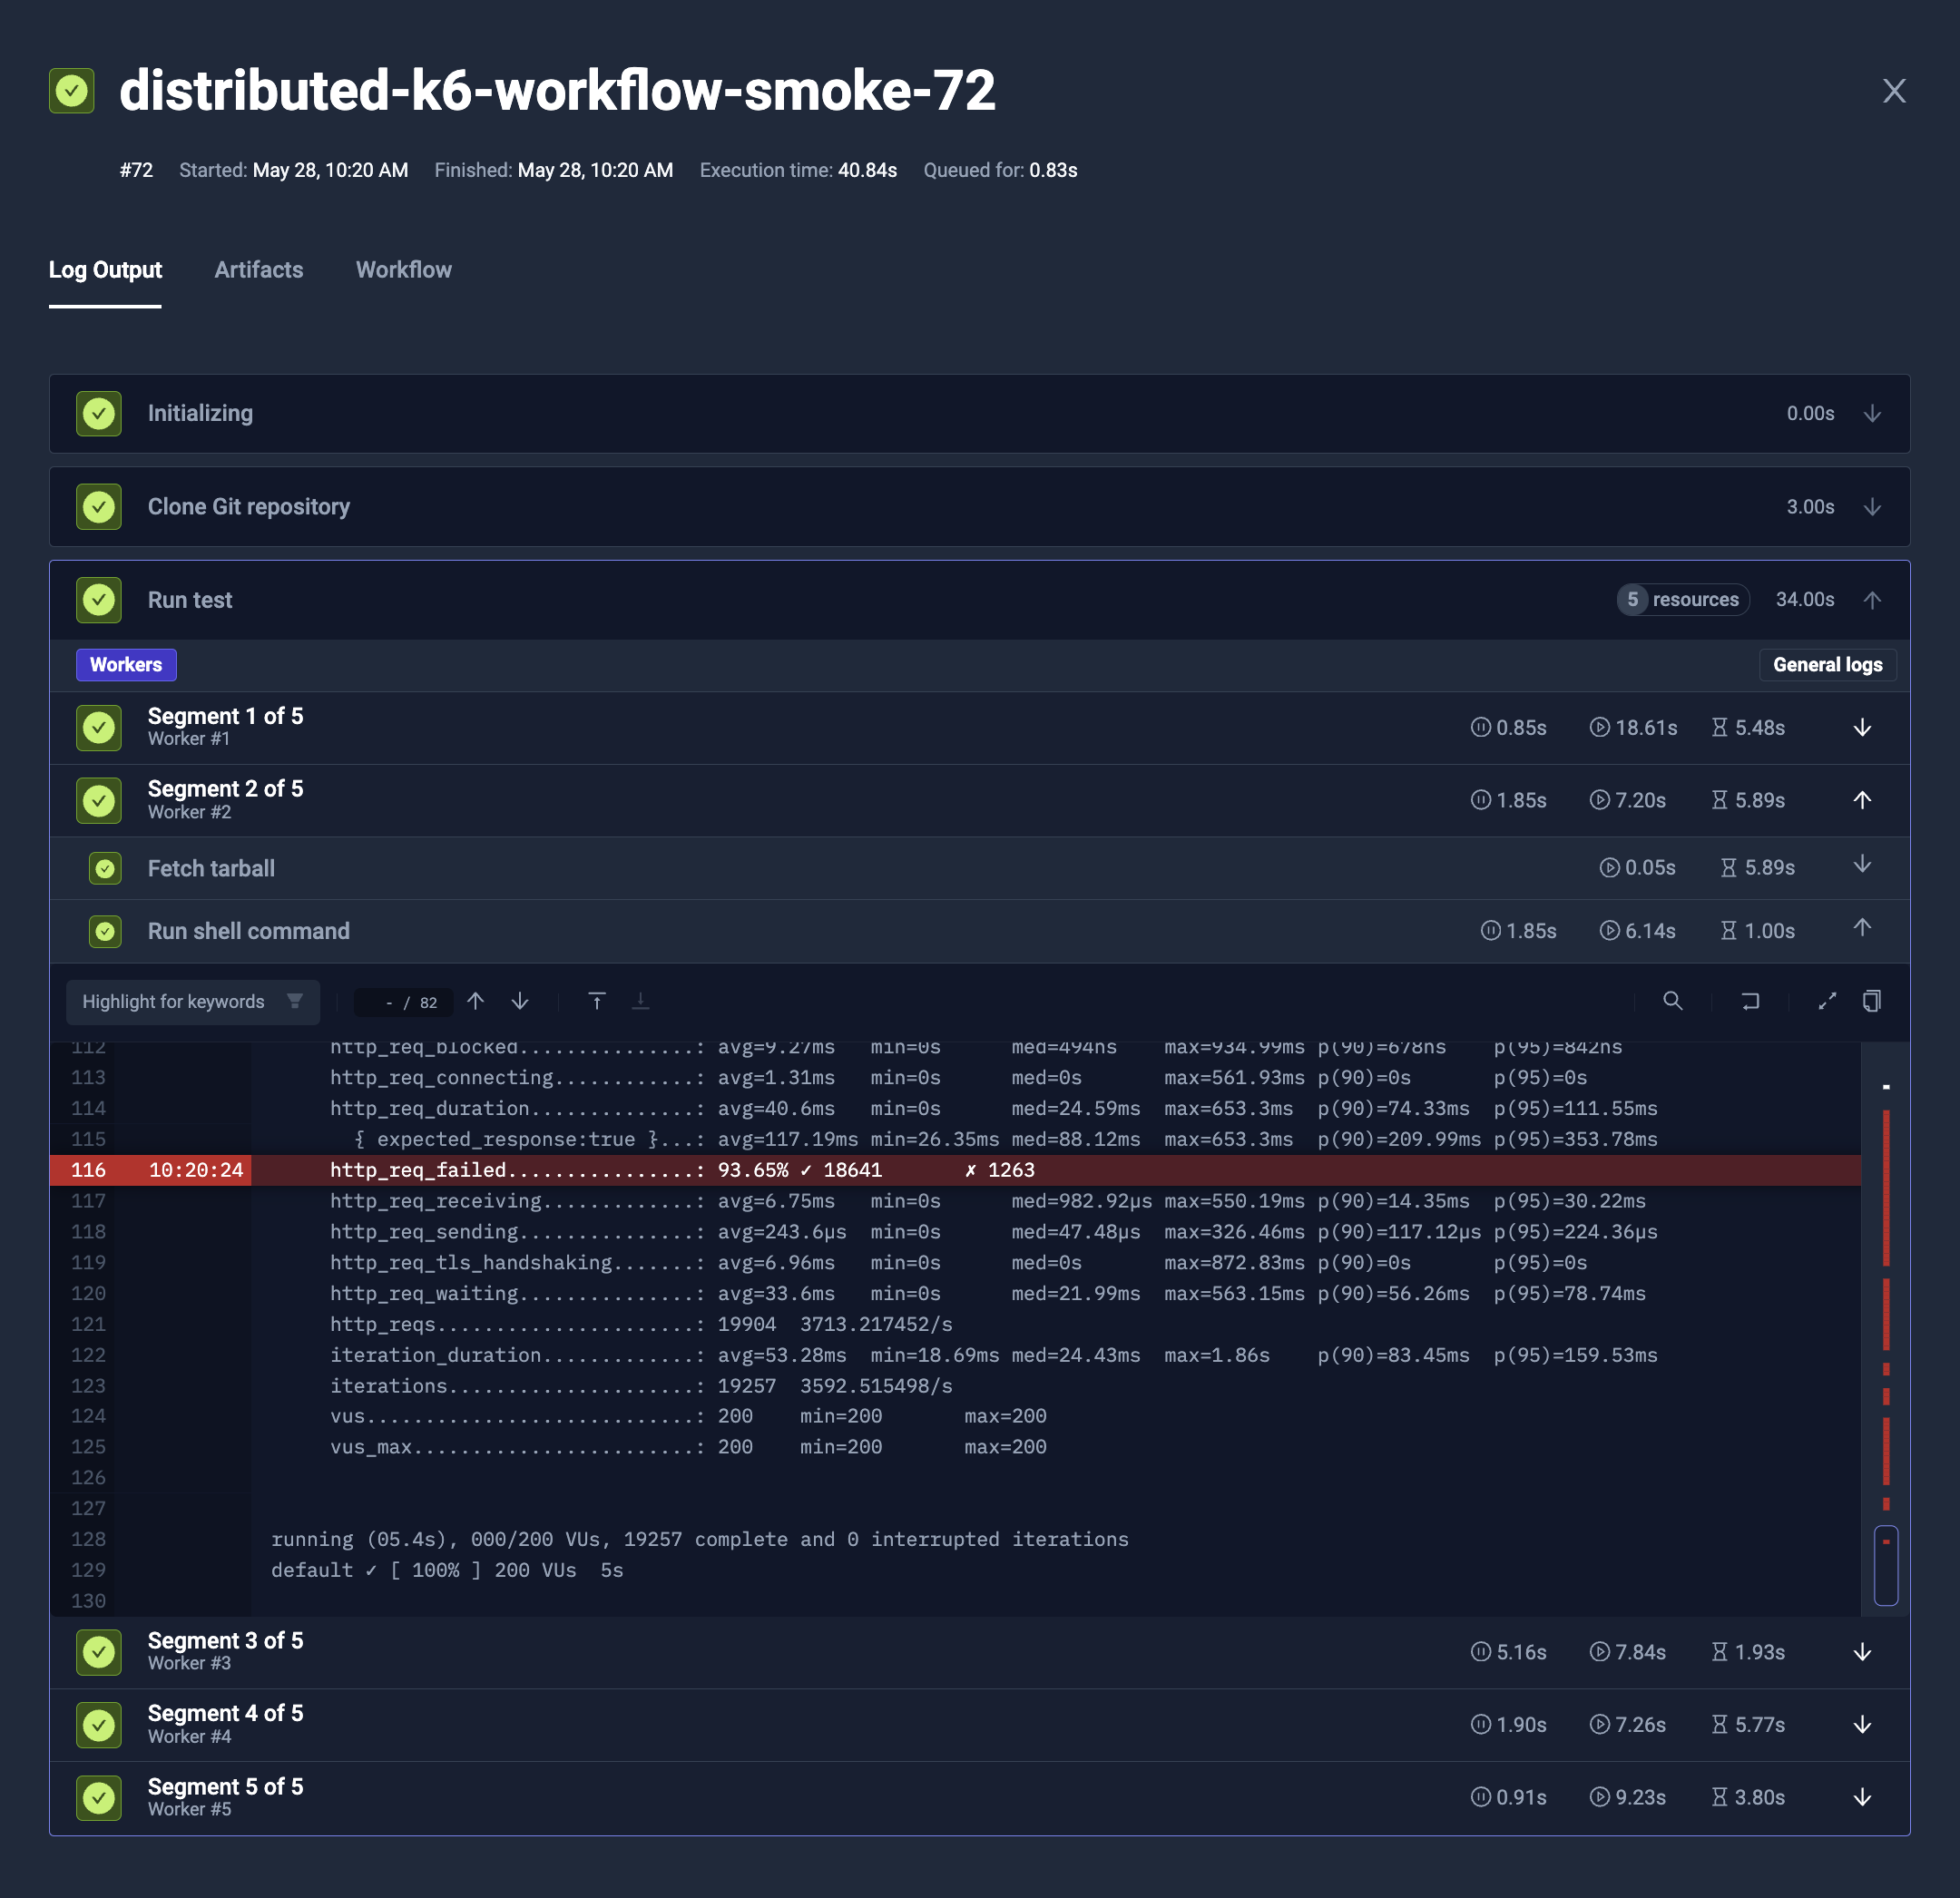
Task: Open the Workflow tab
Action: point(403,270)
